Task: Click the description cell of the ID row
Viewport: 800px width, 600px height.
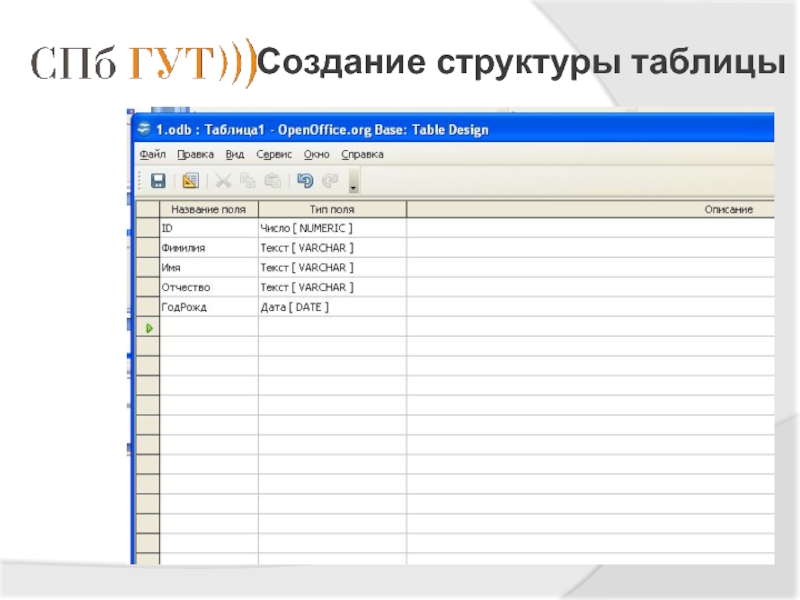Action: 590,228
